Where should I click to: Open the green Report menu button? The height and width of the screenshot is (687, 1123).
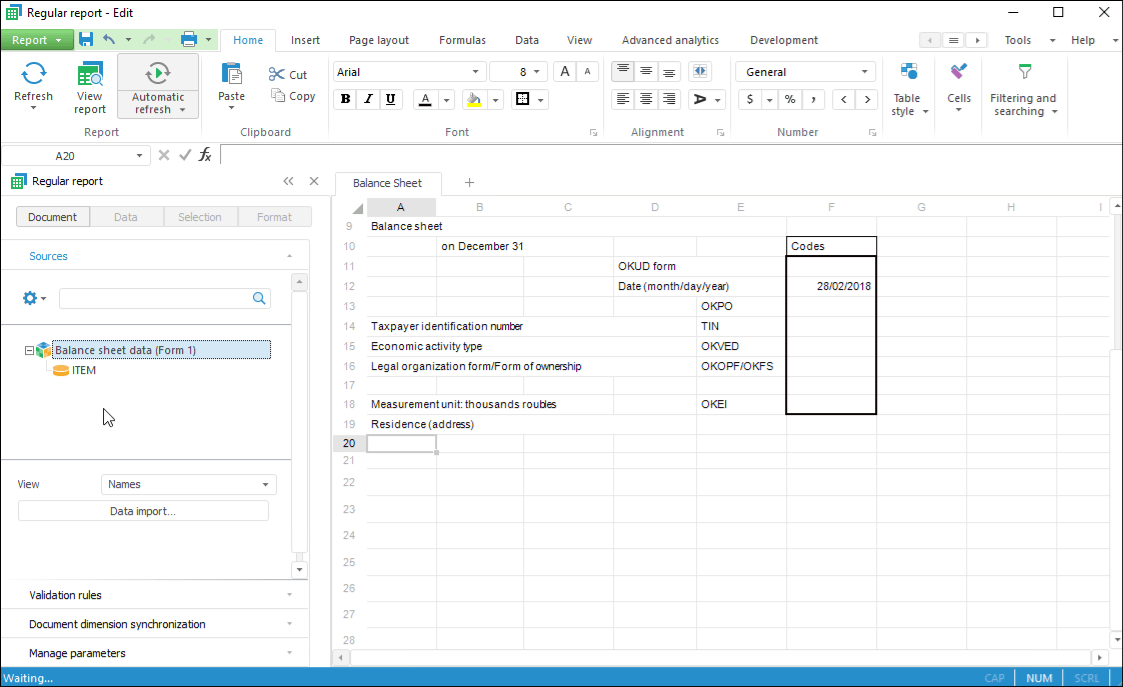pyautogui.click(x=36, y=40)
